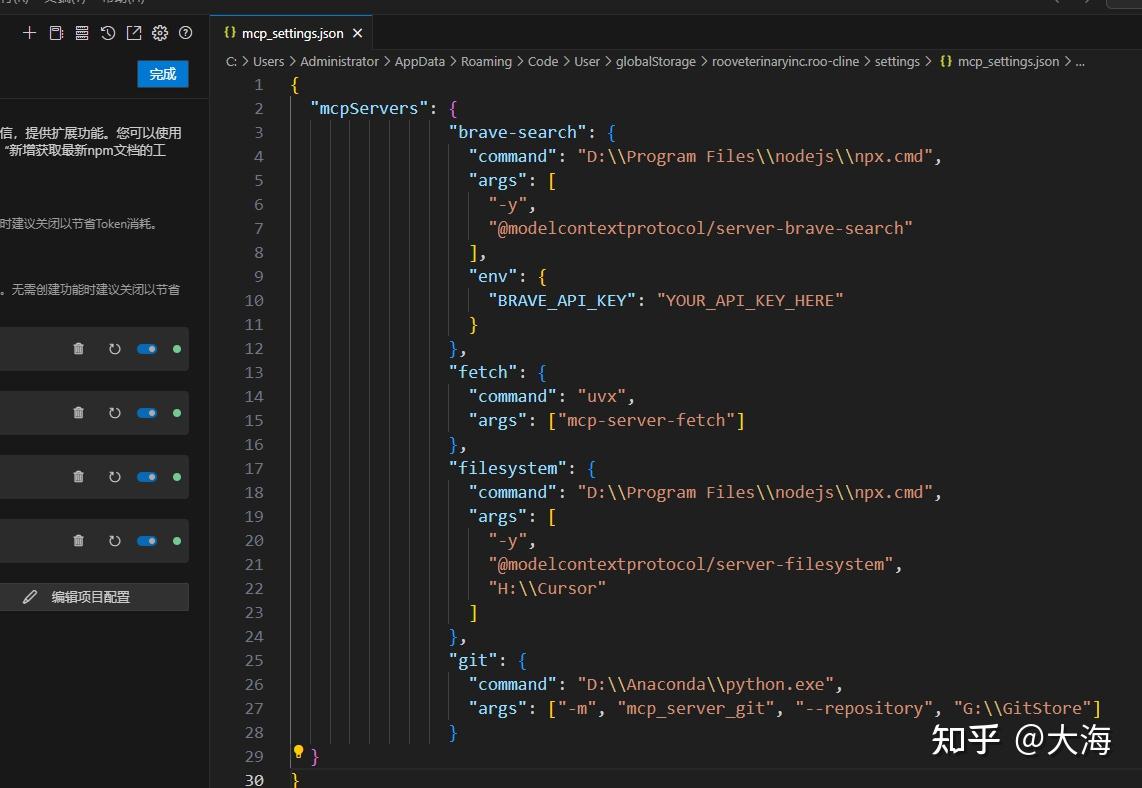Expand the mcp_settings.json breadcrumb symbol list

click(1007, 61)
